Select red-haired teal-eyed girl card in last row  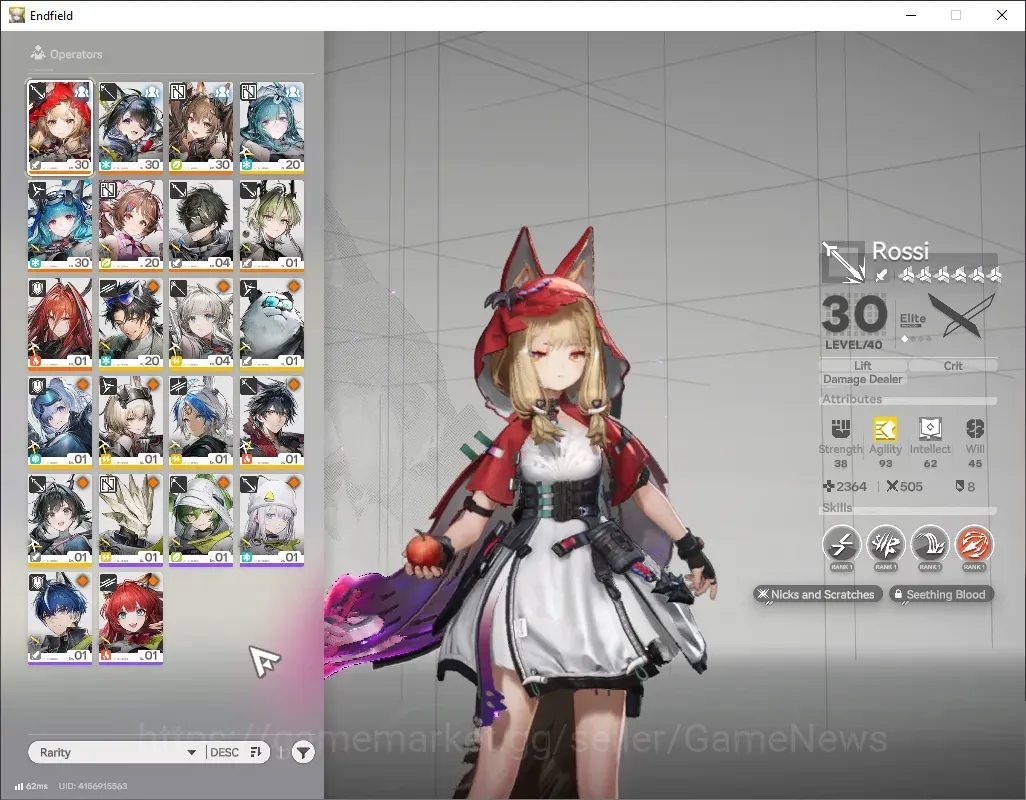[131, 618]
